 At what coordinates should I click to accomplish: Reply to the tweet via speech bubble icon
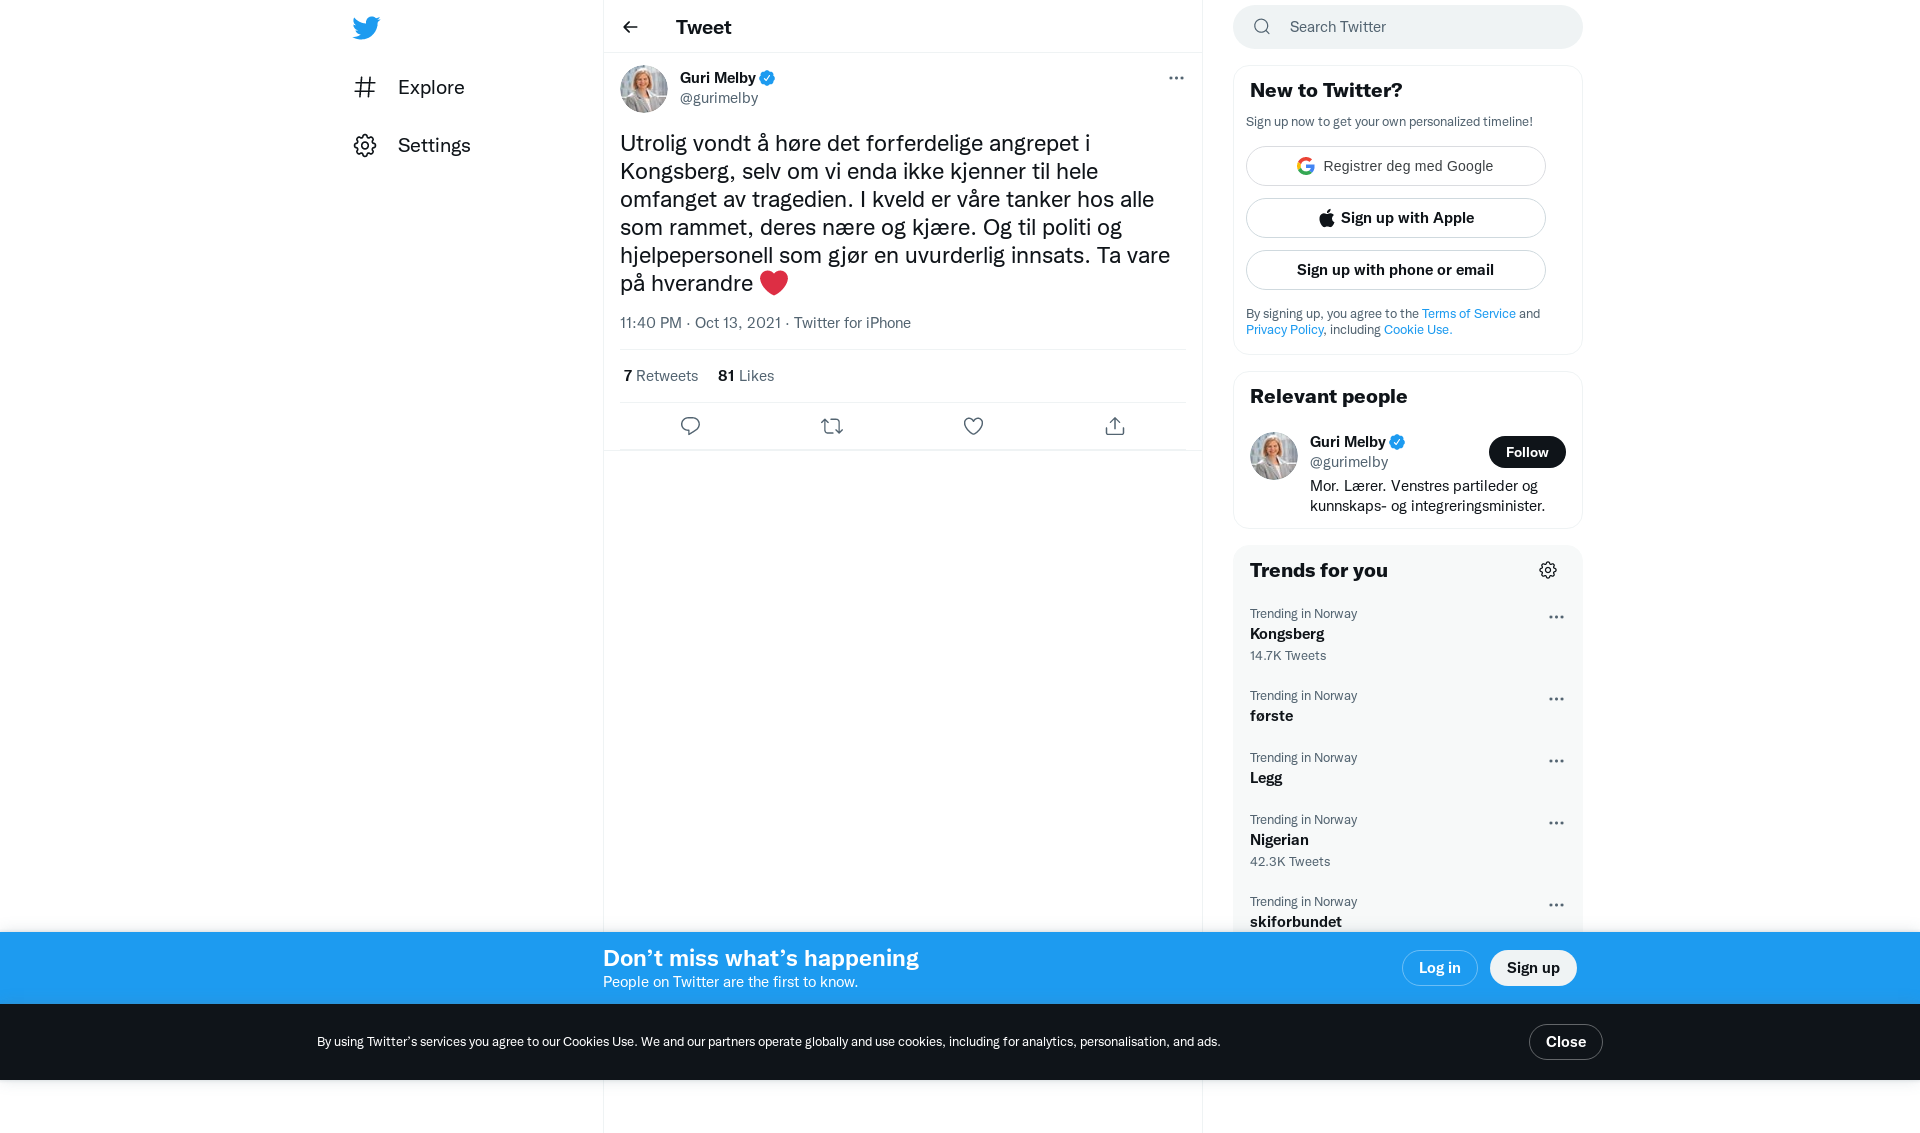coord(690,426)
